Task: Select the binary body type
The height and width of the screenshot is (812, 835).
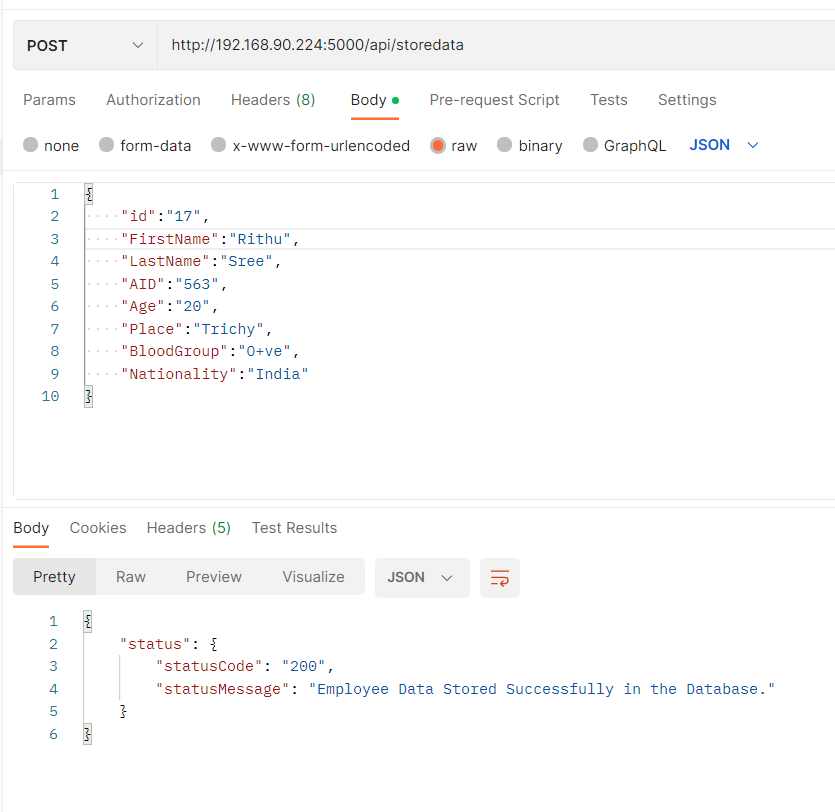Action: pos(529,145)
